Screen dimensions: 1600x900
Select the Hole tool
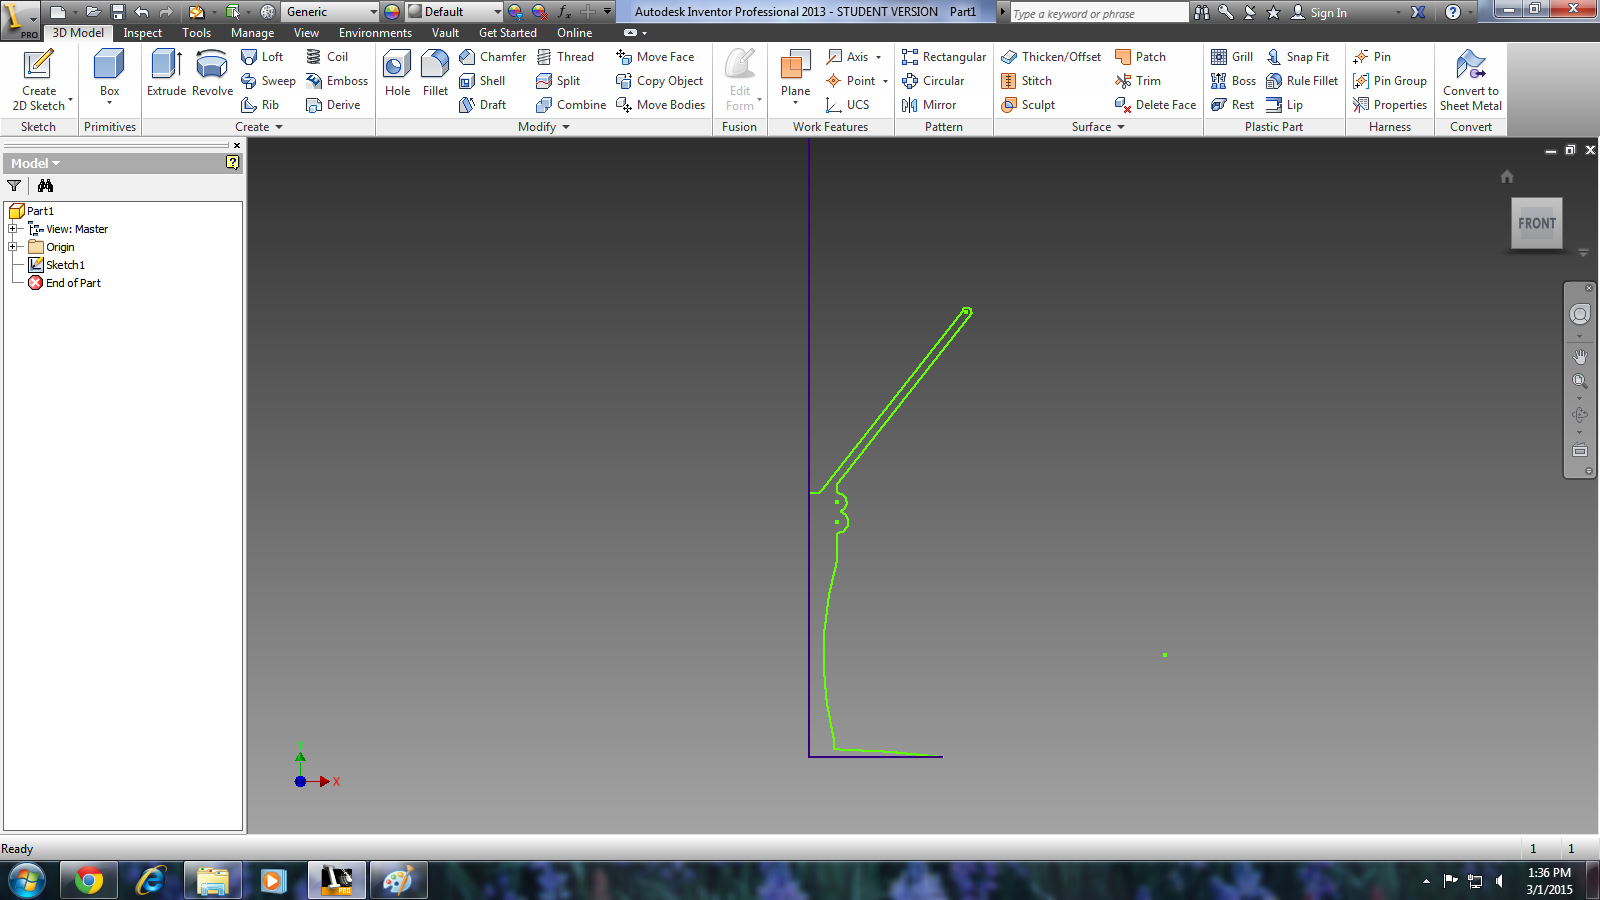tap(397, 73)
